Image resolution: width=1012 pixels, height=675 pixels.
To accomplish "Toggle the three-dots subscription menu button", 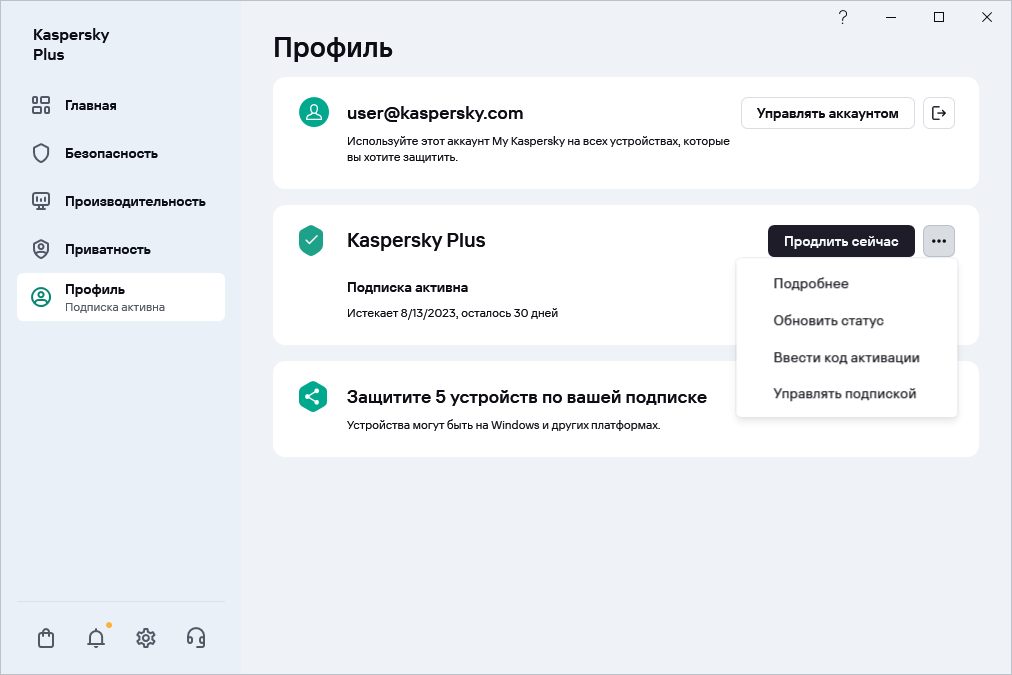I will [938, 241].
